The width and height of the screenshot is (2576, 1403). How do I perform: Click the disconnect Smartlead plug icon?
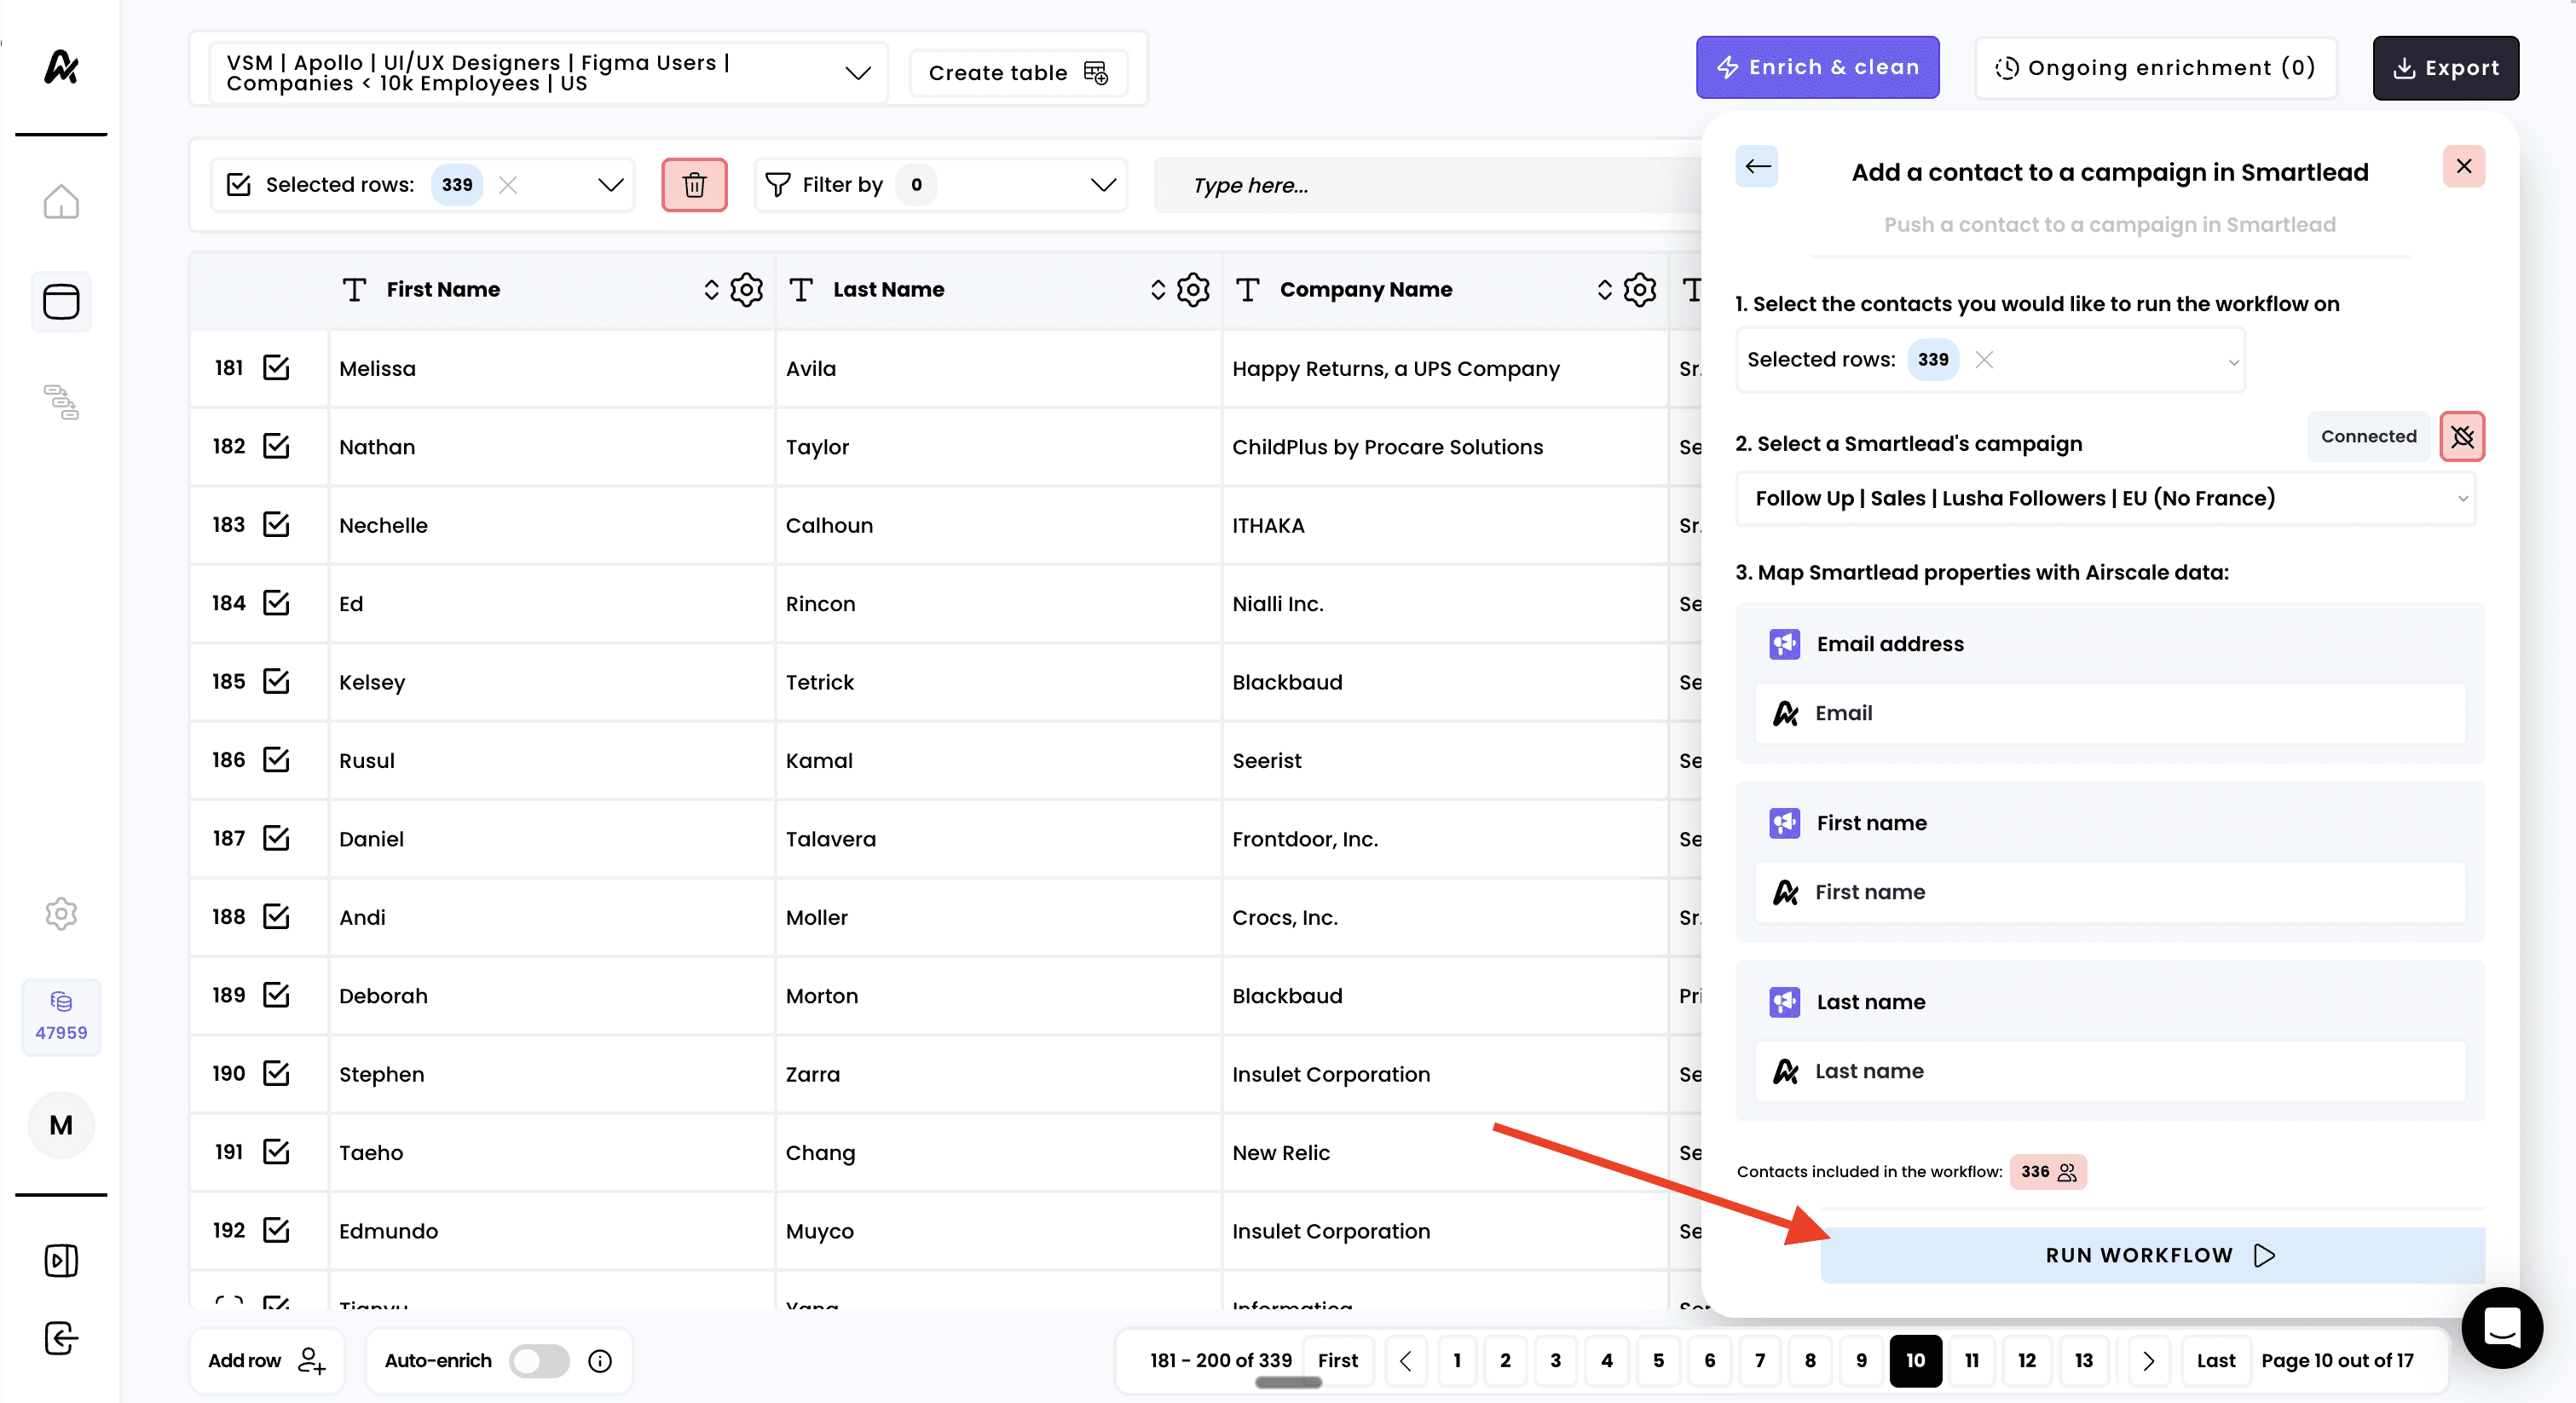point(2462,437)
